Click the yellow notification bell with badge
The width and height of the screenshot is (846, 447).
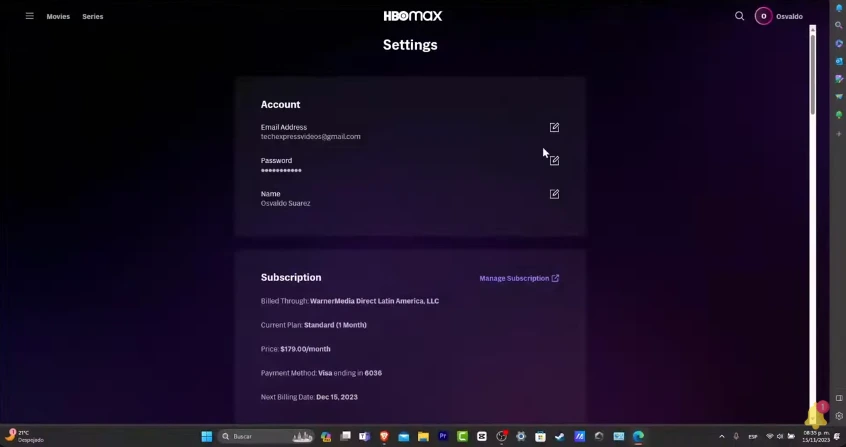(x=816, y=416)
